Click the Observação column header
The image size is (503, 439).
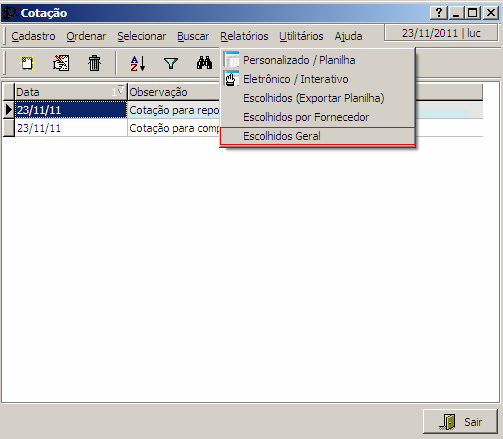(x=173, y=92)
